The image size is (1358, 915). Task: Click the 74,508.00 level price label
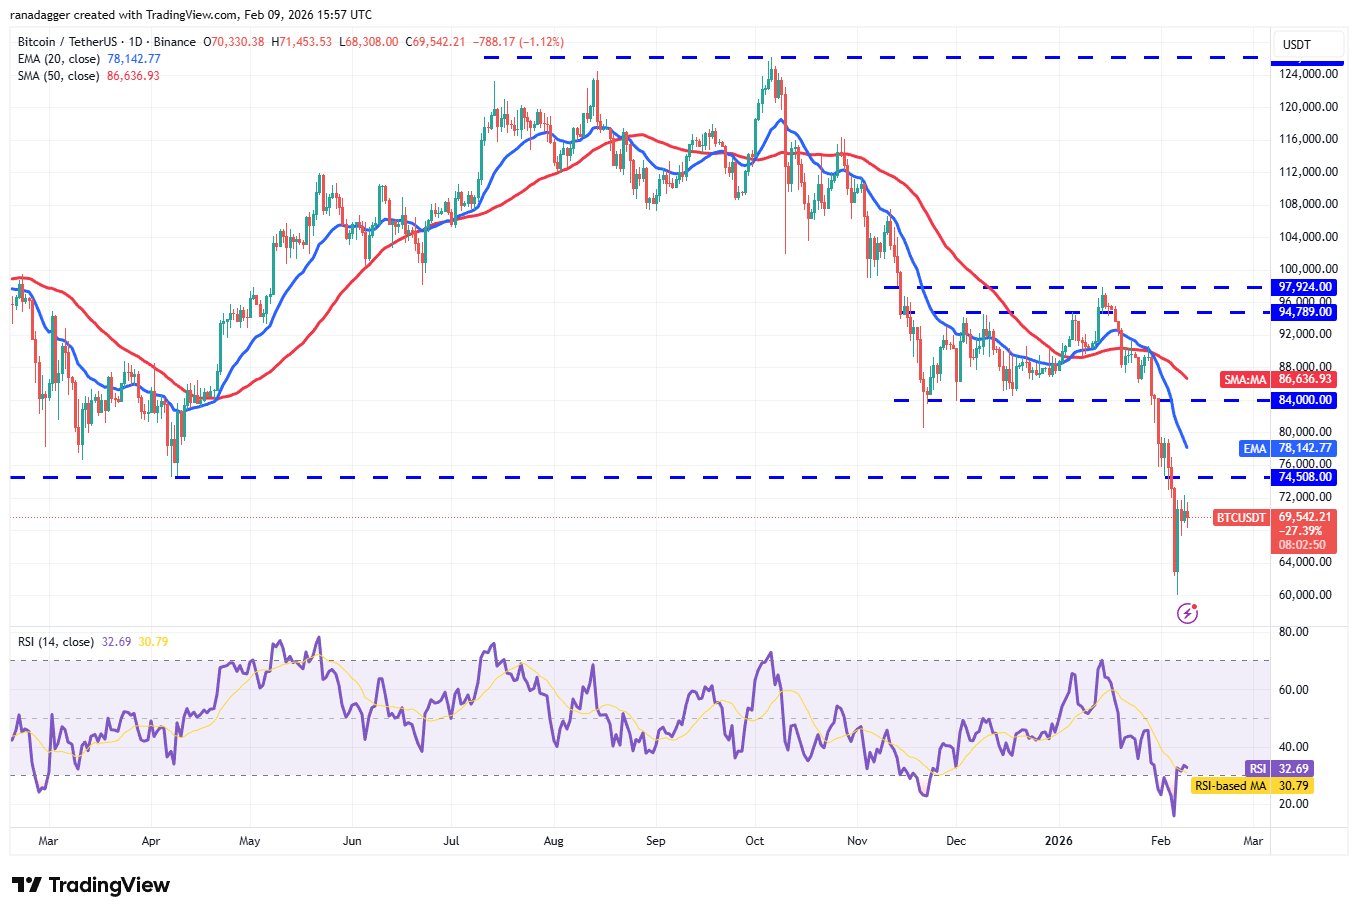1304,477
